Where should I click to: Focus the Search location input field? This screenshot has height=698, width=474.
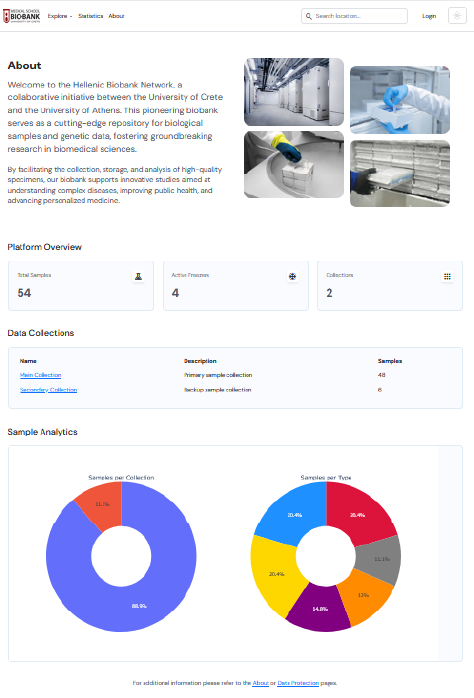click(x=354, y=16)
